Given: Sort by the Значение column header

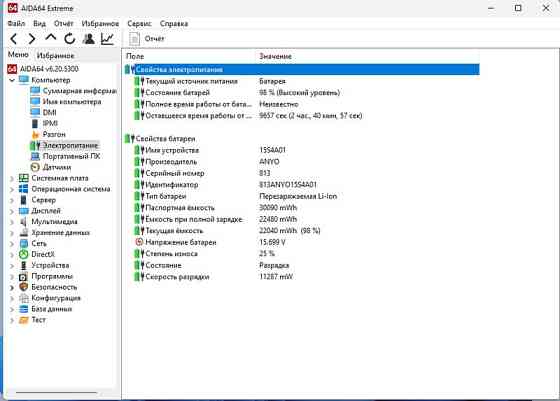Looking at the screenshot, I should pyautogui.click(x=275, y=56).
